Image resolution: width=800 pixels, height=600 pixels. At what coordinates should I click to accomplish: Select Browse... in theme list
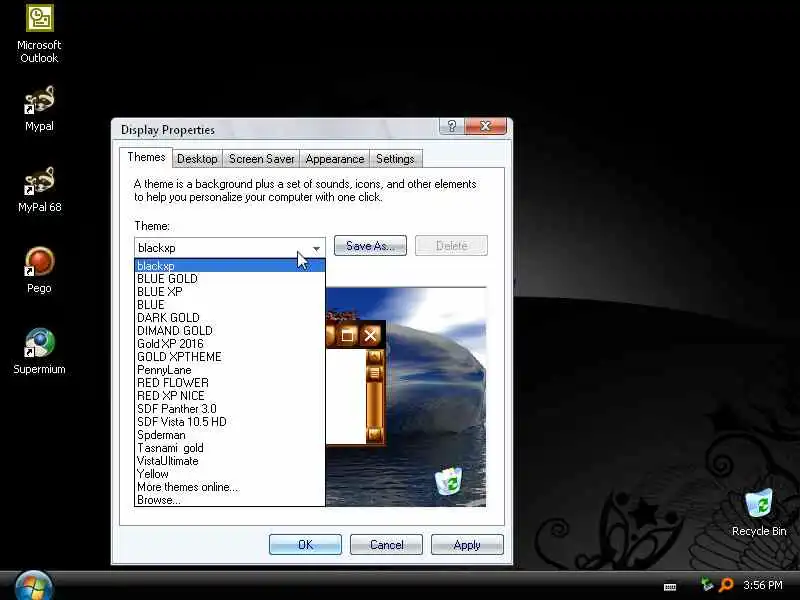230,500
